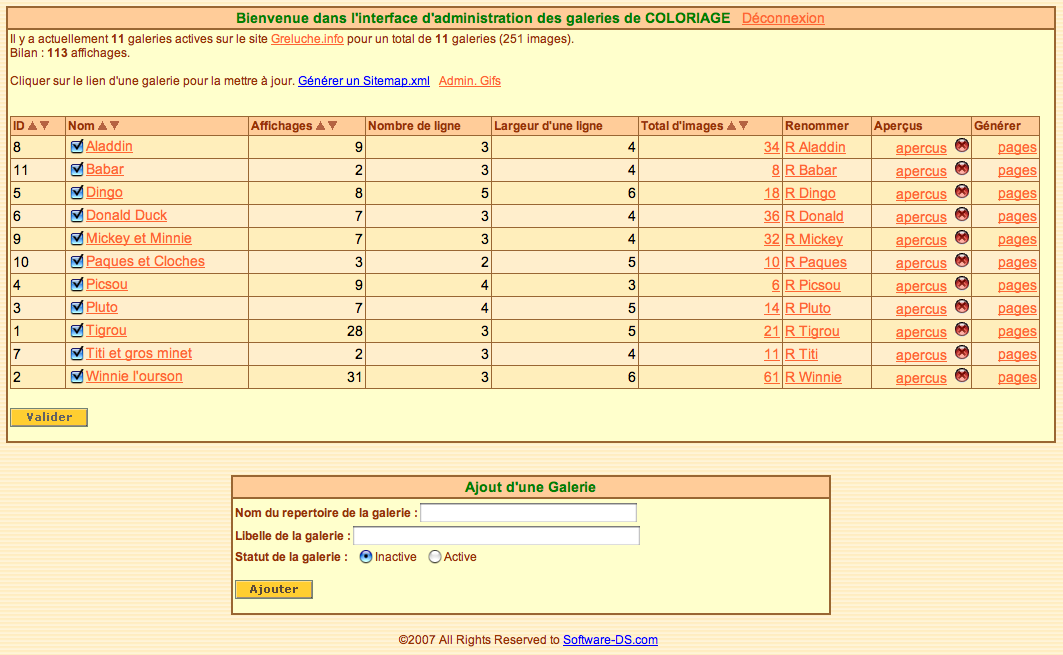
Task: Focus the Libelle de la galerie field
Action: pos(496,536)
